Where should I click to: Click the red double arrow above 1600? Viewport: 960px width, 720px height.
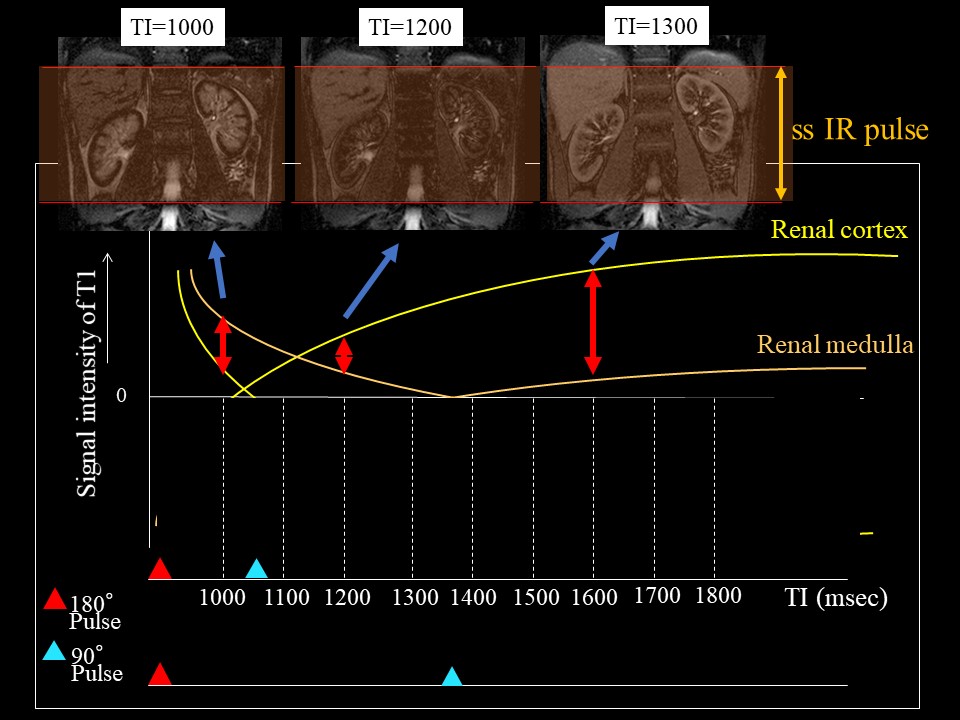pos(593,321)
